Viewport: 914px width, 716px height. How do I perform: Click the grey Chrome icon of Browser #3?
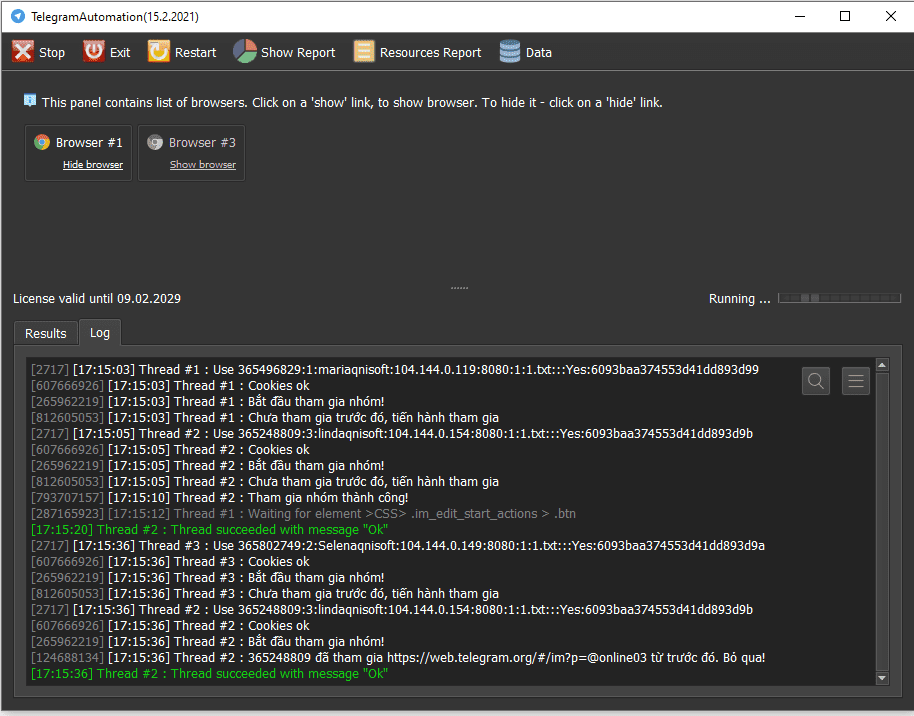click(x=155, y=142)
